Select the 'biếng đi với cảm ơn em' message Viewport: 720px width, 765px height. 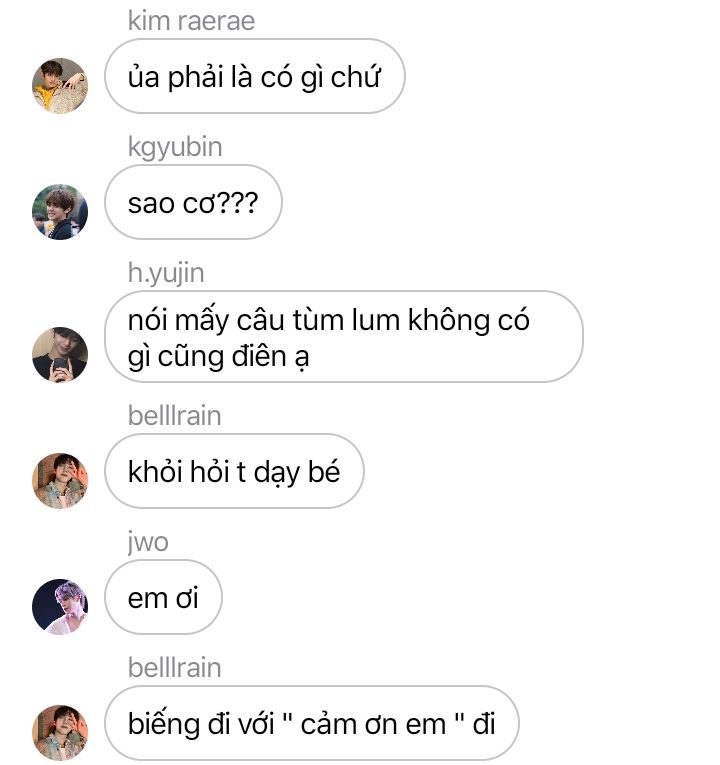pos(312,723)
